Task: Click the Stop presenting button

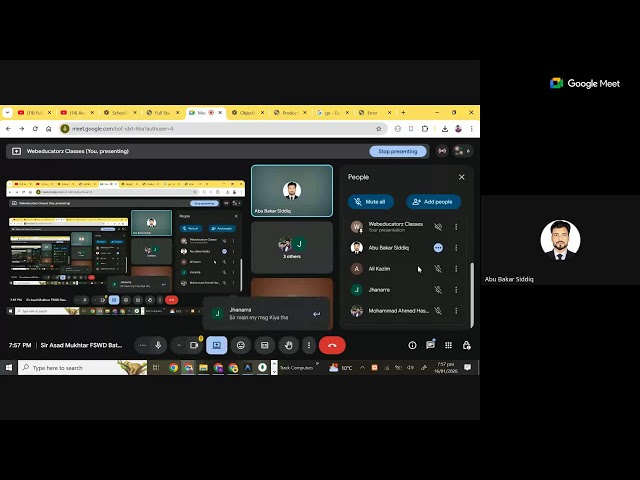Action: point(398,151)
